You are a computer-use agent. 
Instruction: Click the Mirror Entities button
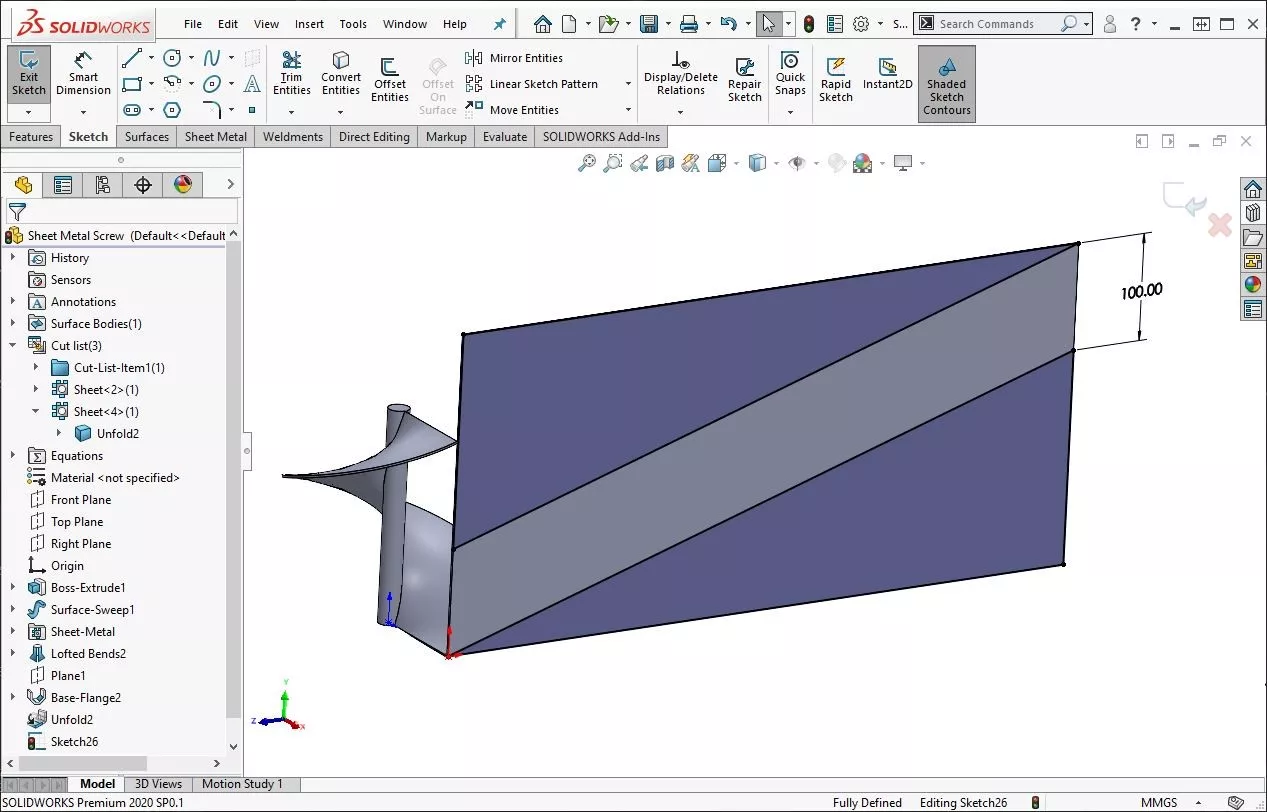coord(525,58)
